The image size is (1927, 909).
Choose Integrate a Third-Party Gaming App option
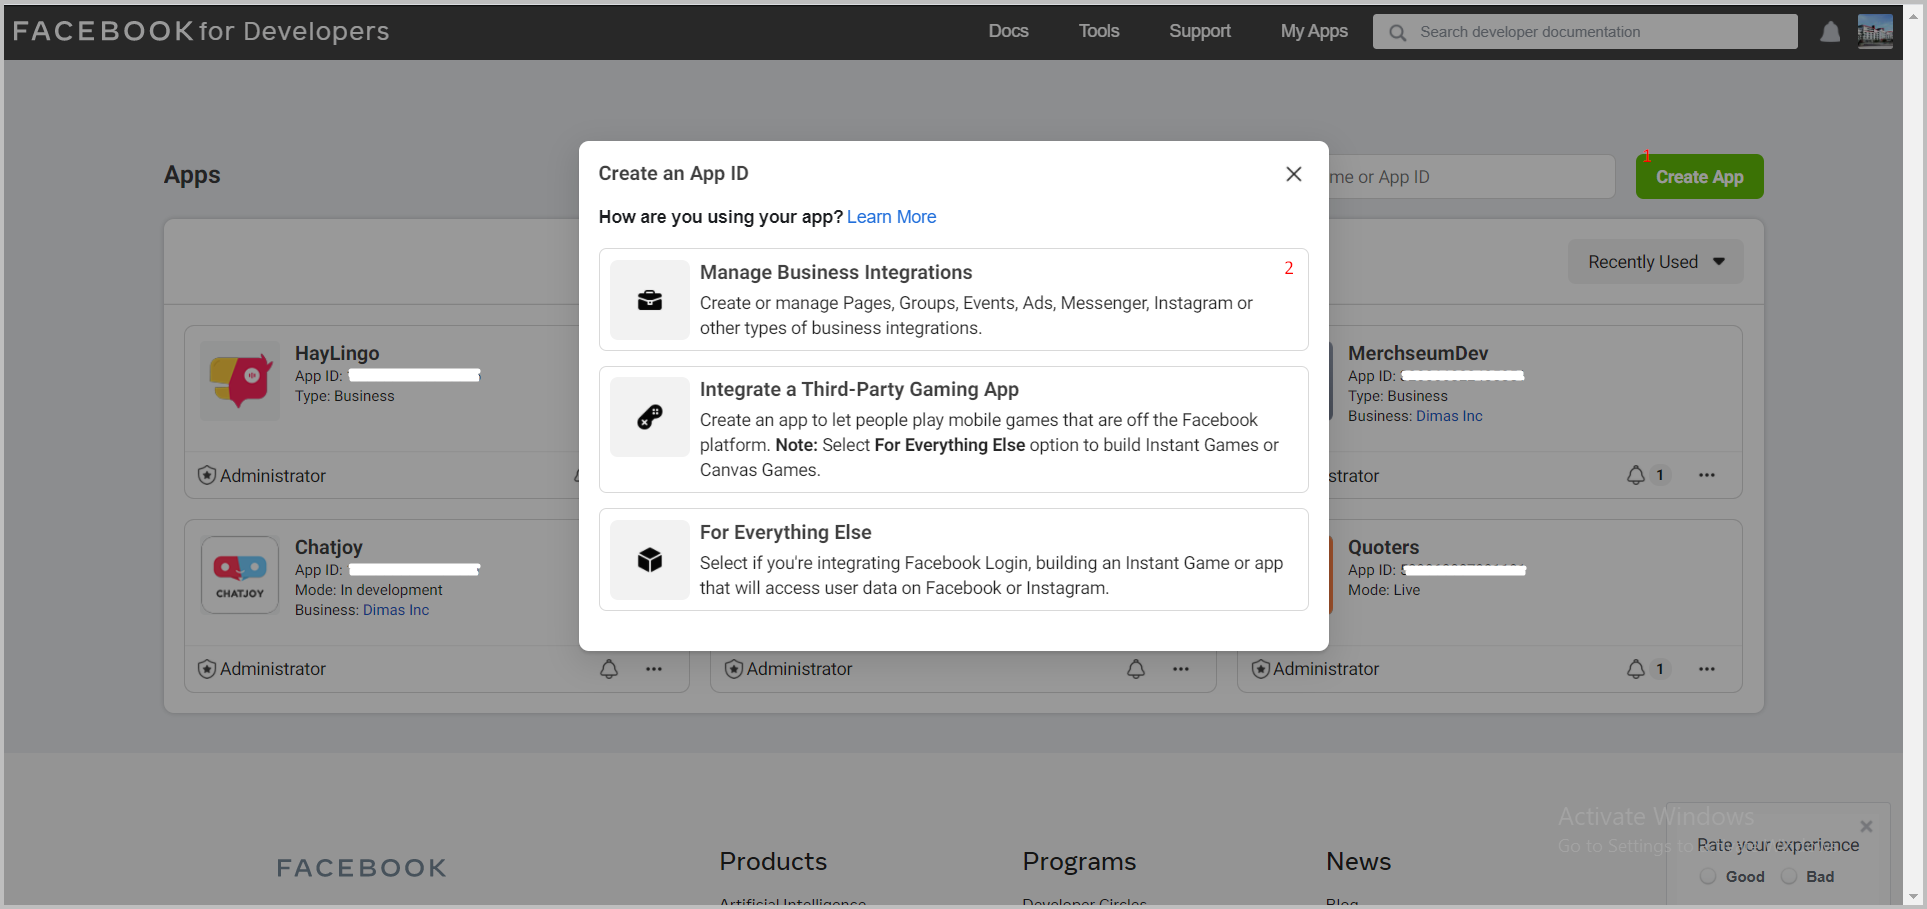point(953,429)
